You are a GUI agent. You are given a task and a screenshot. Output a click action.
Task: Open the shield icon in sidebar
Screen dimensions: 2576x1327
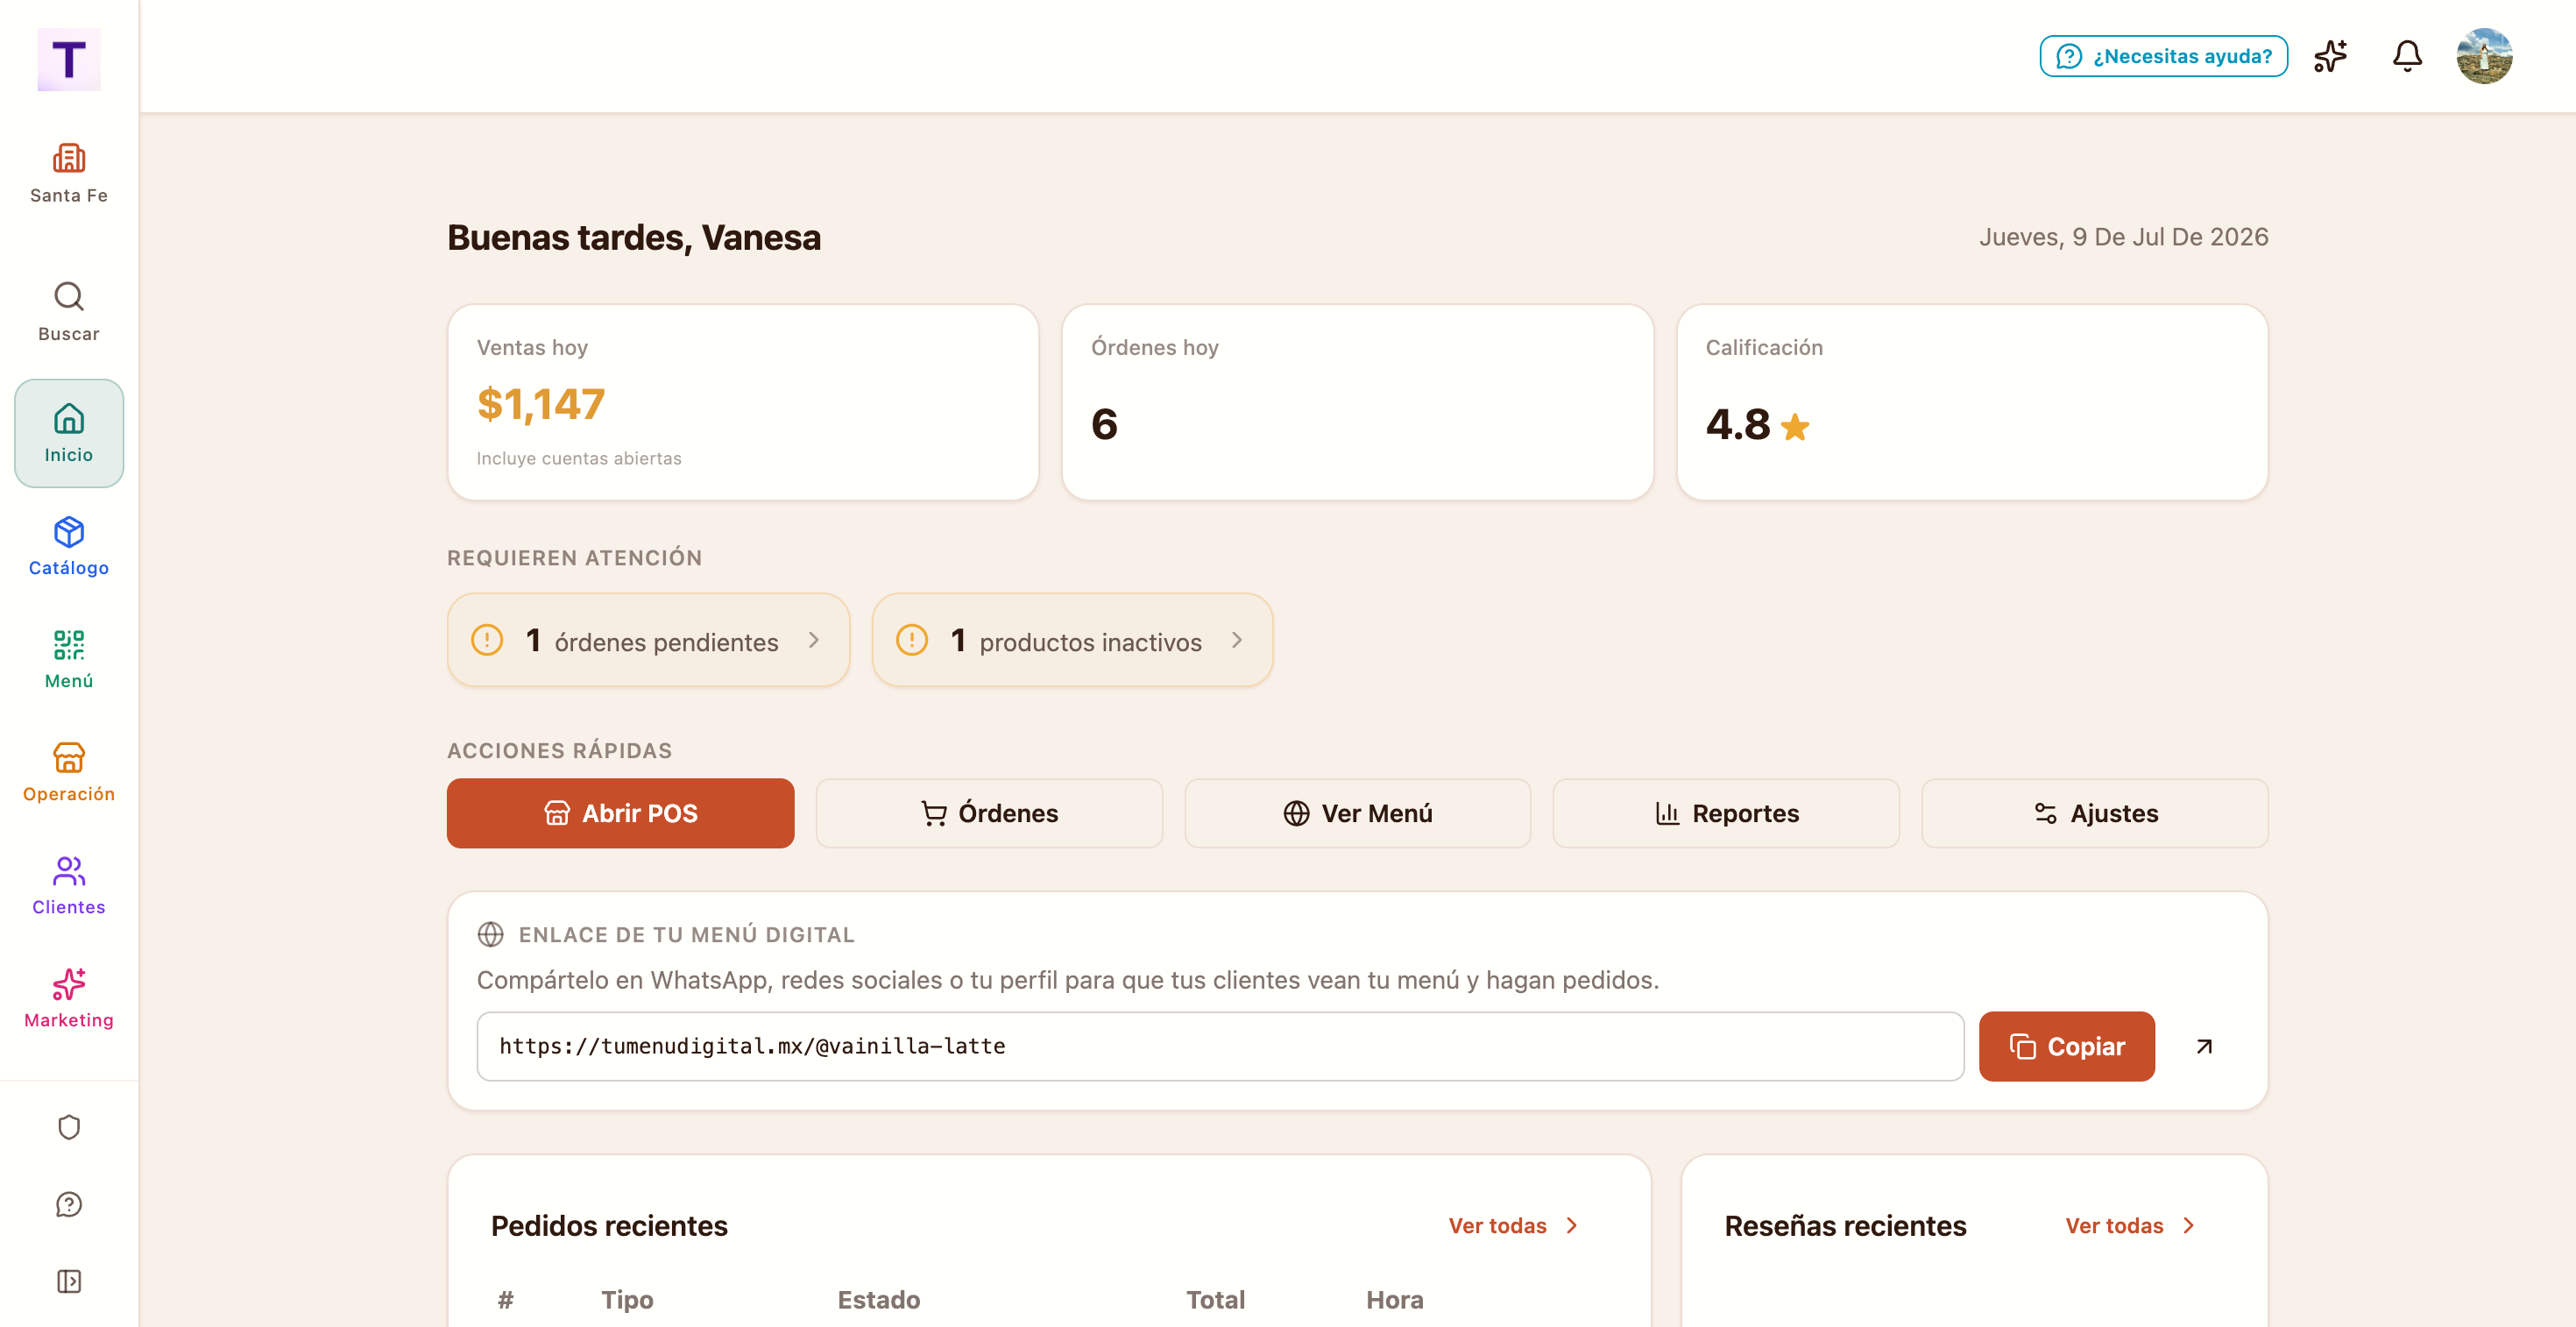click(x=69, y=1127)
